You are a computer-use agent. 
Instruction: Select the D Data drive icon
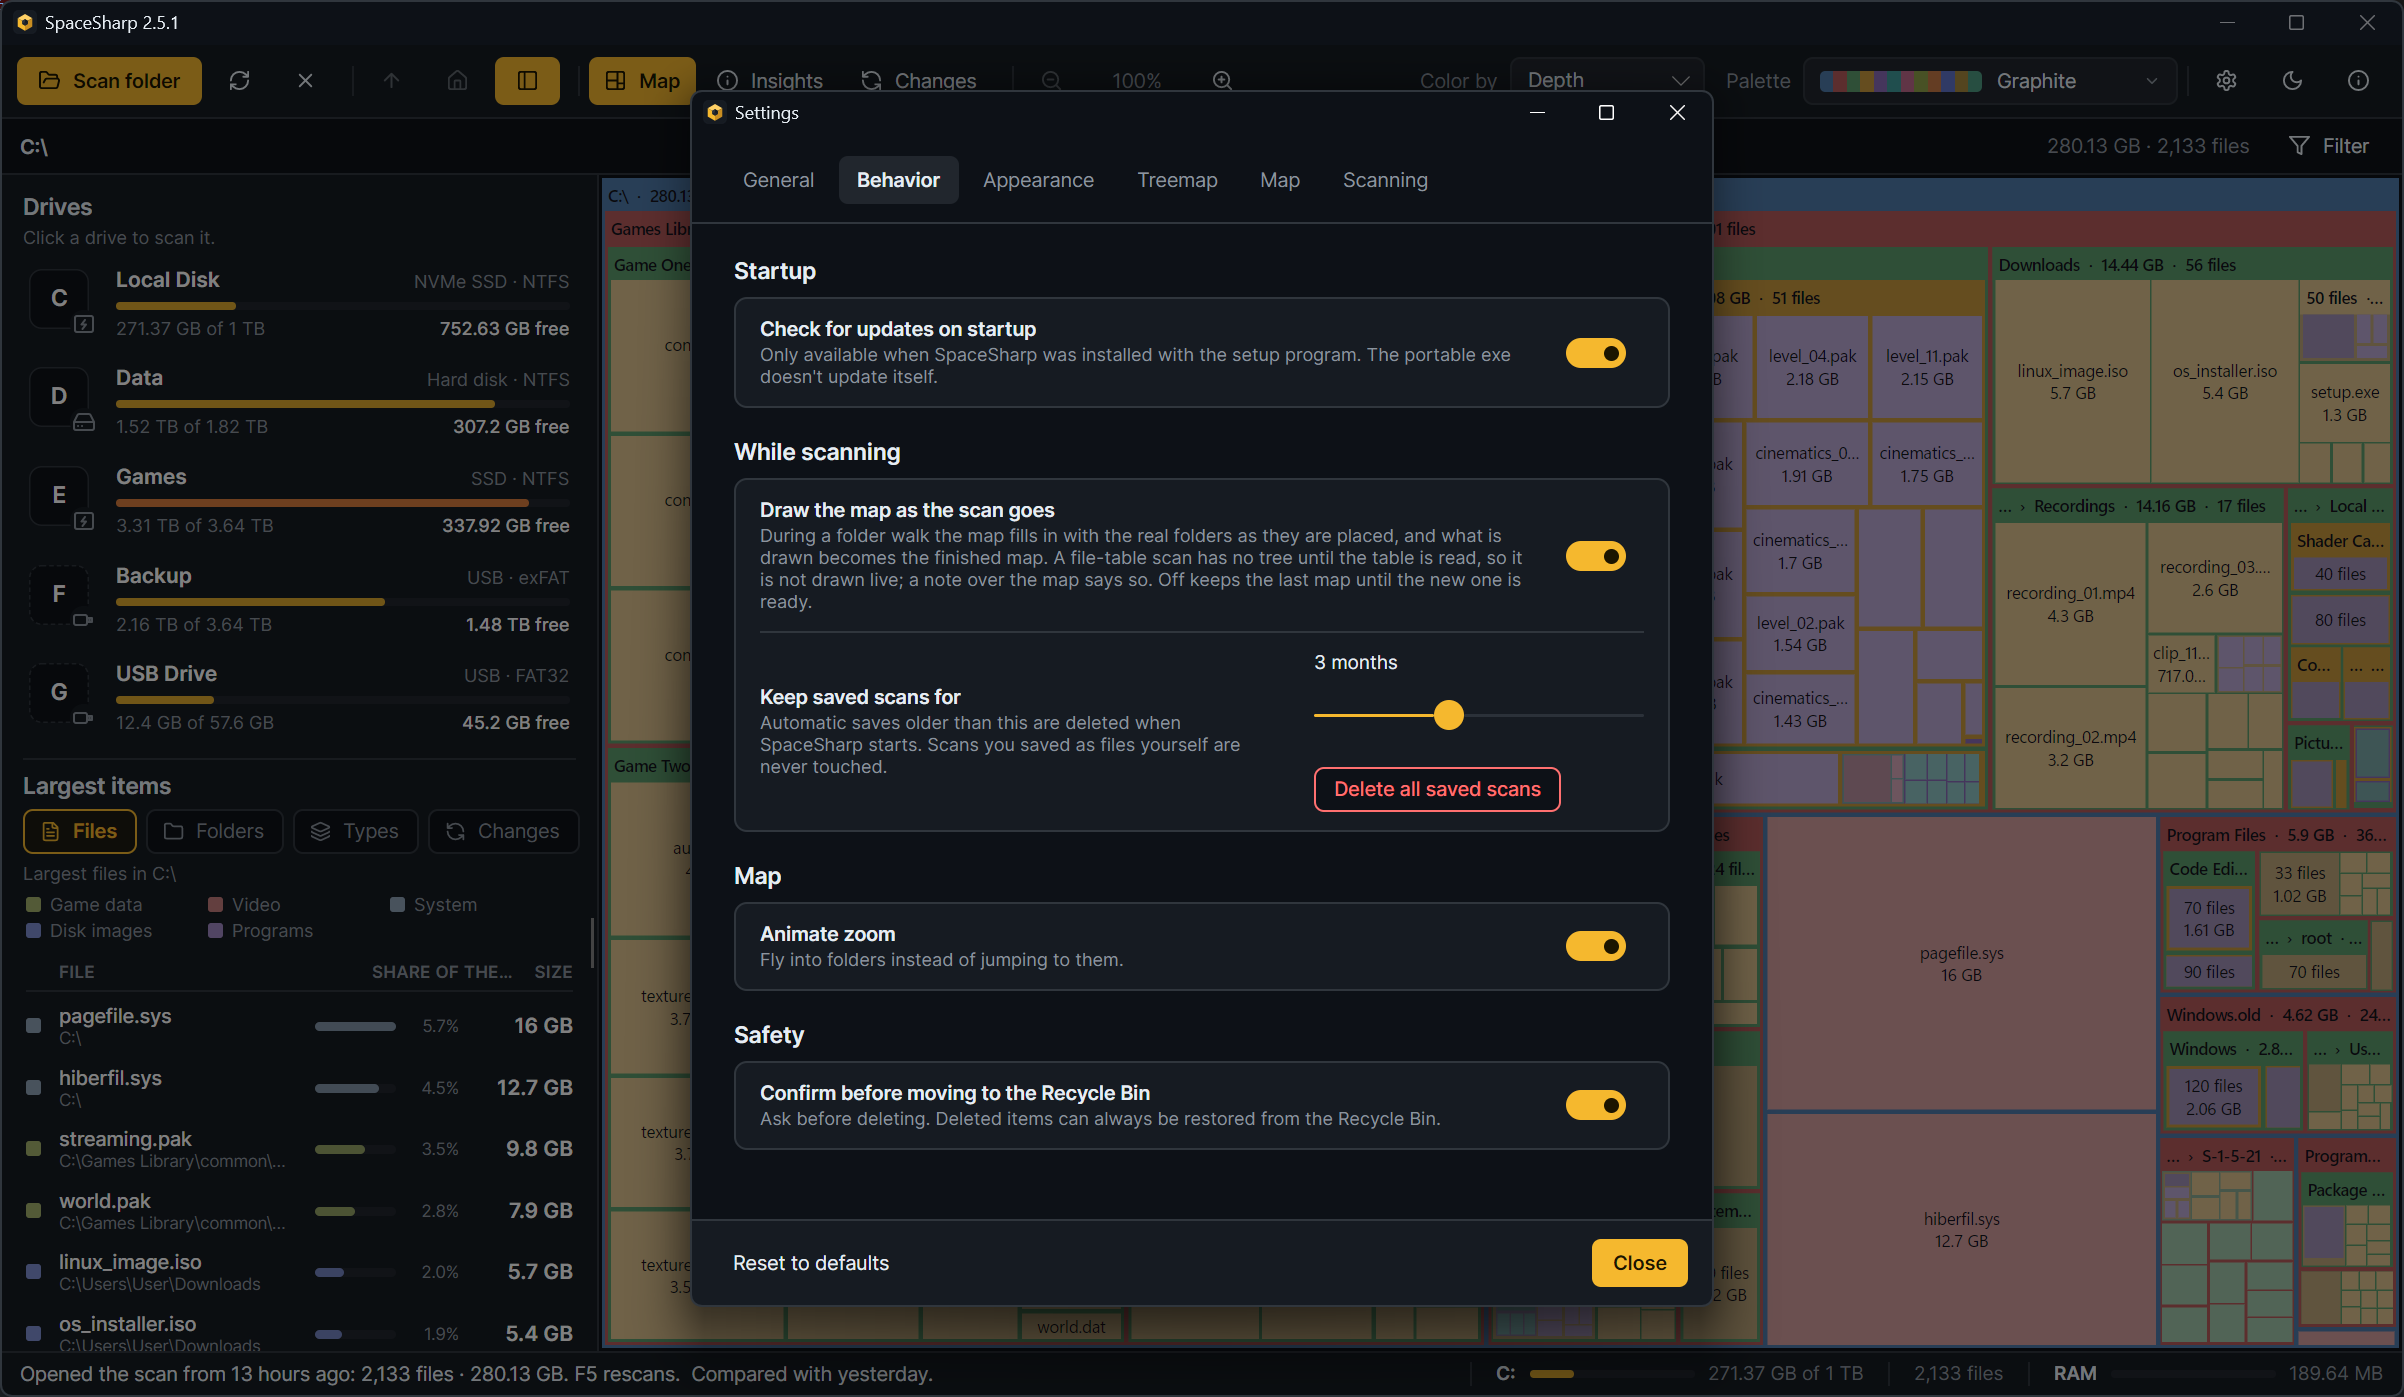60,396
